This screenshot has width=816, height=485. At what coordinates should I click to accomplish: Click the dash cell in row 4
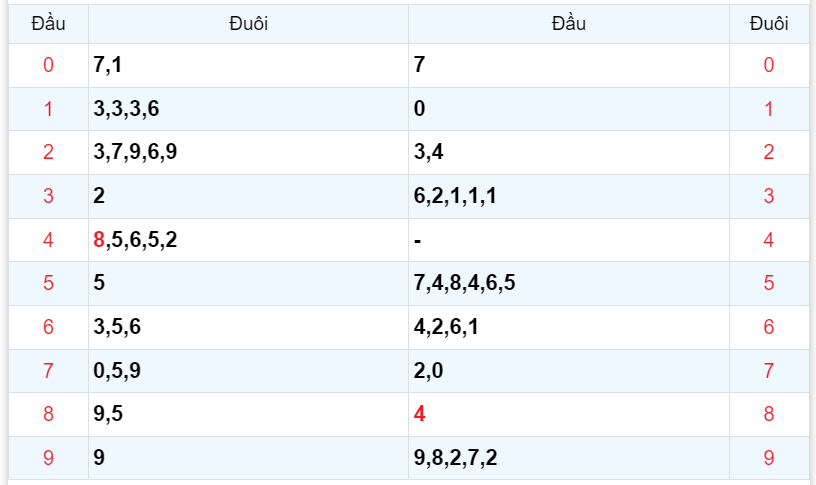click(x=418, y=240)
